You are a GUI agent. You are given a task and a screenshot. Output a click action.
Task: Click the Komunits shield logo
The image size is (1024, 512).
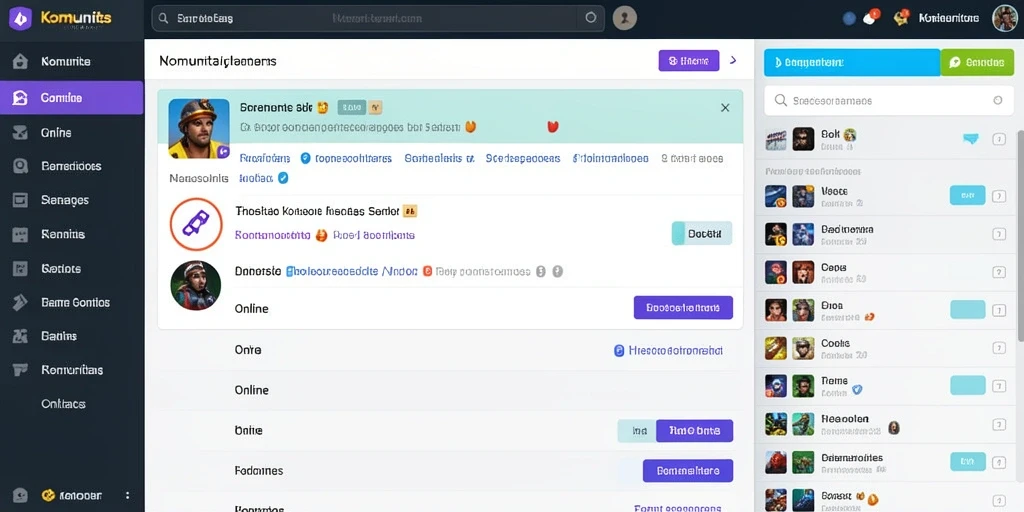(x=20, y=18)
